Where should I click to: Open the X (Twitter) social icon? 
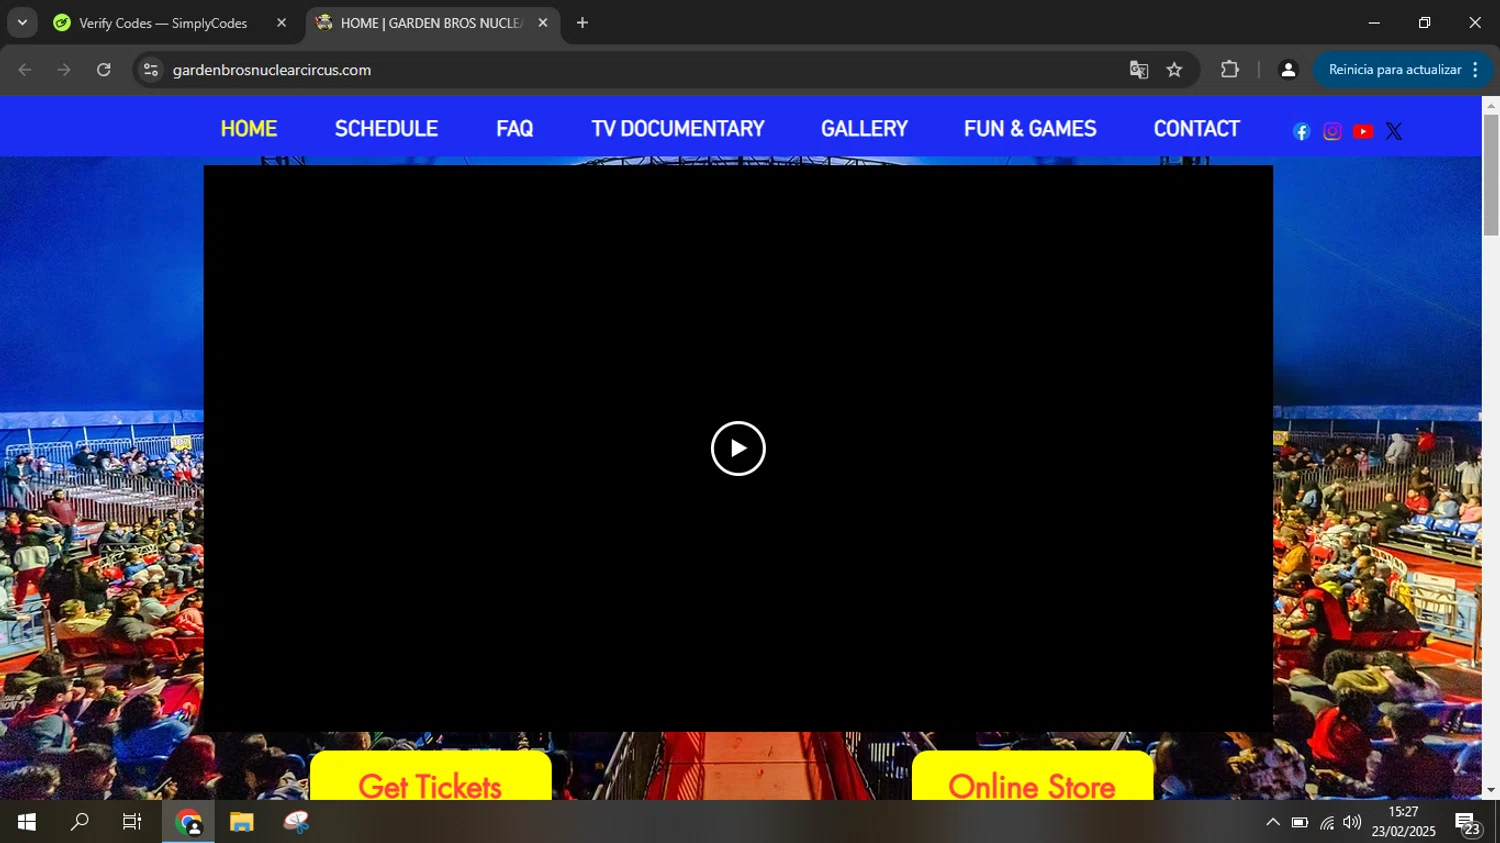1394,131
